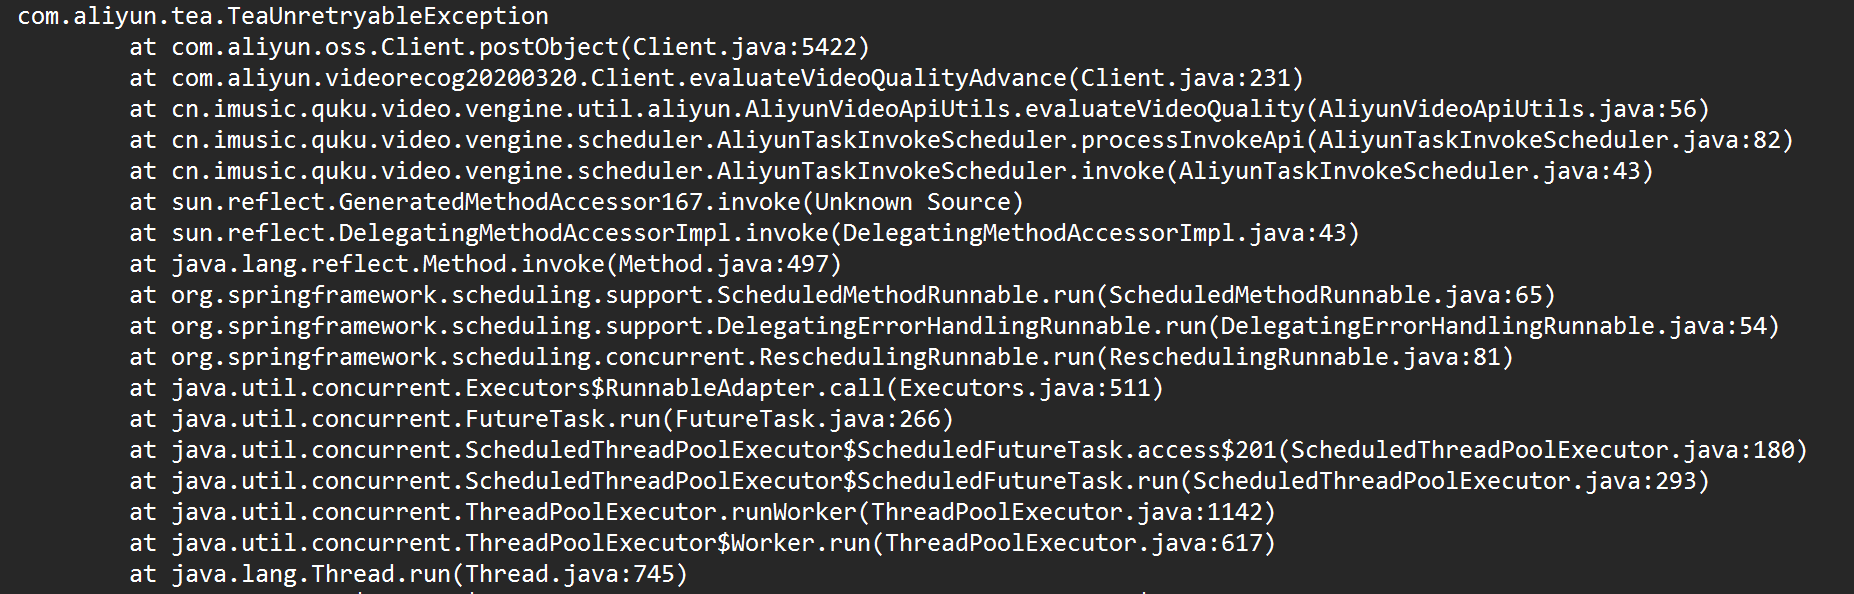1854x594 pixels.
Task: Click AliyunTaskInvokeScheduler.java:82 reference
Action: (1549, 140)
